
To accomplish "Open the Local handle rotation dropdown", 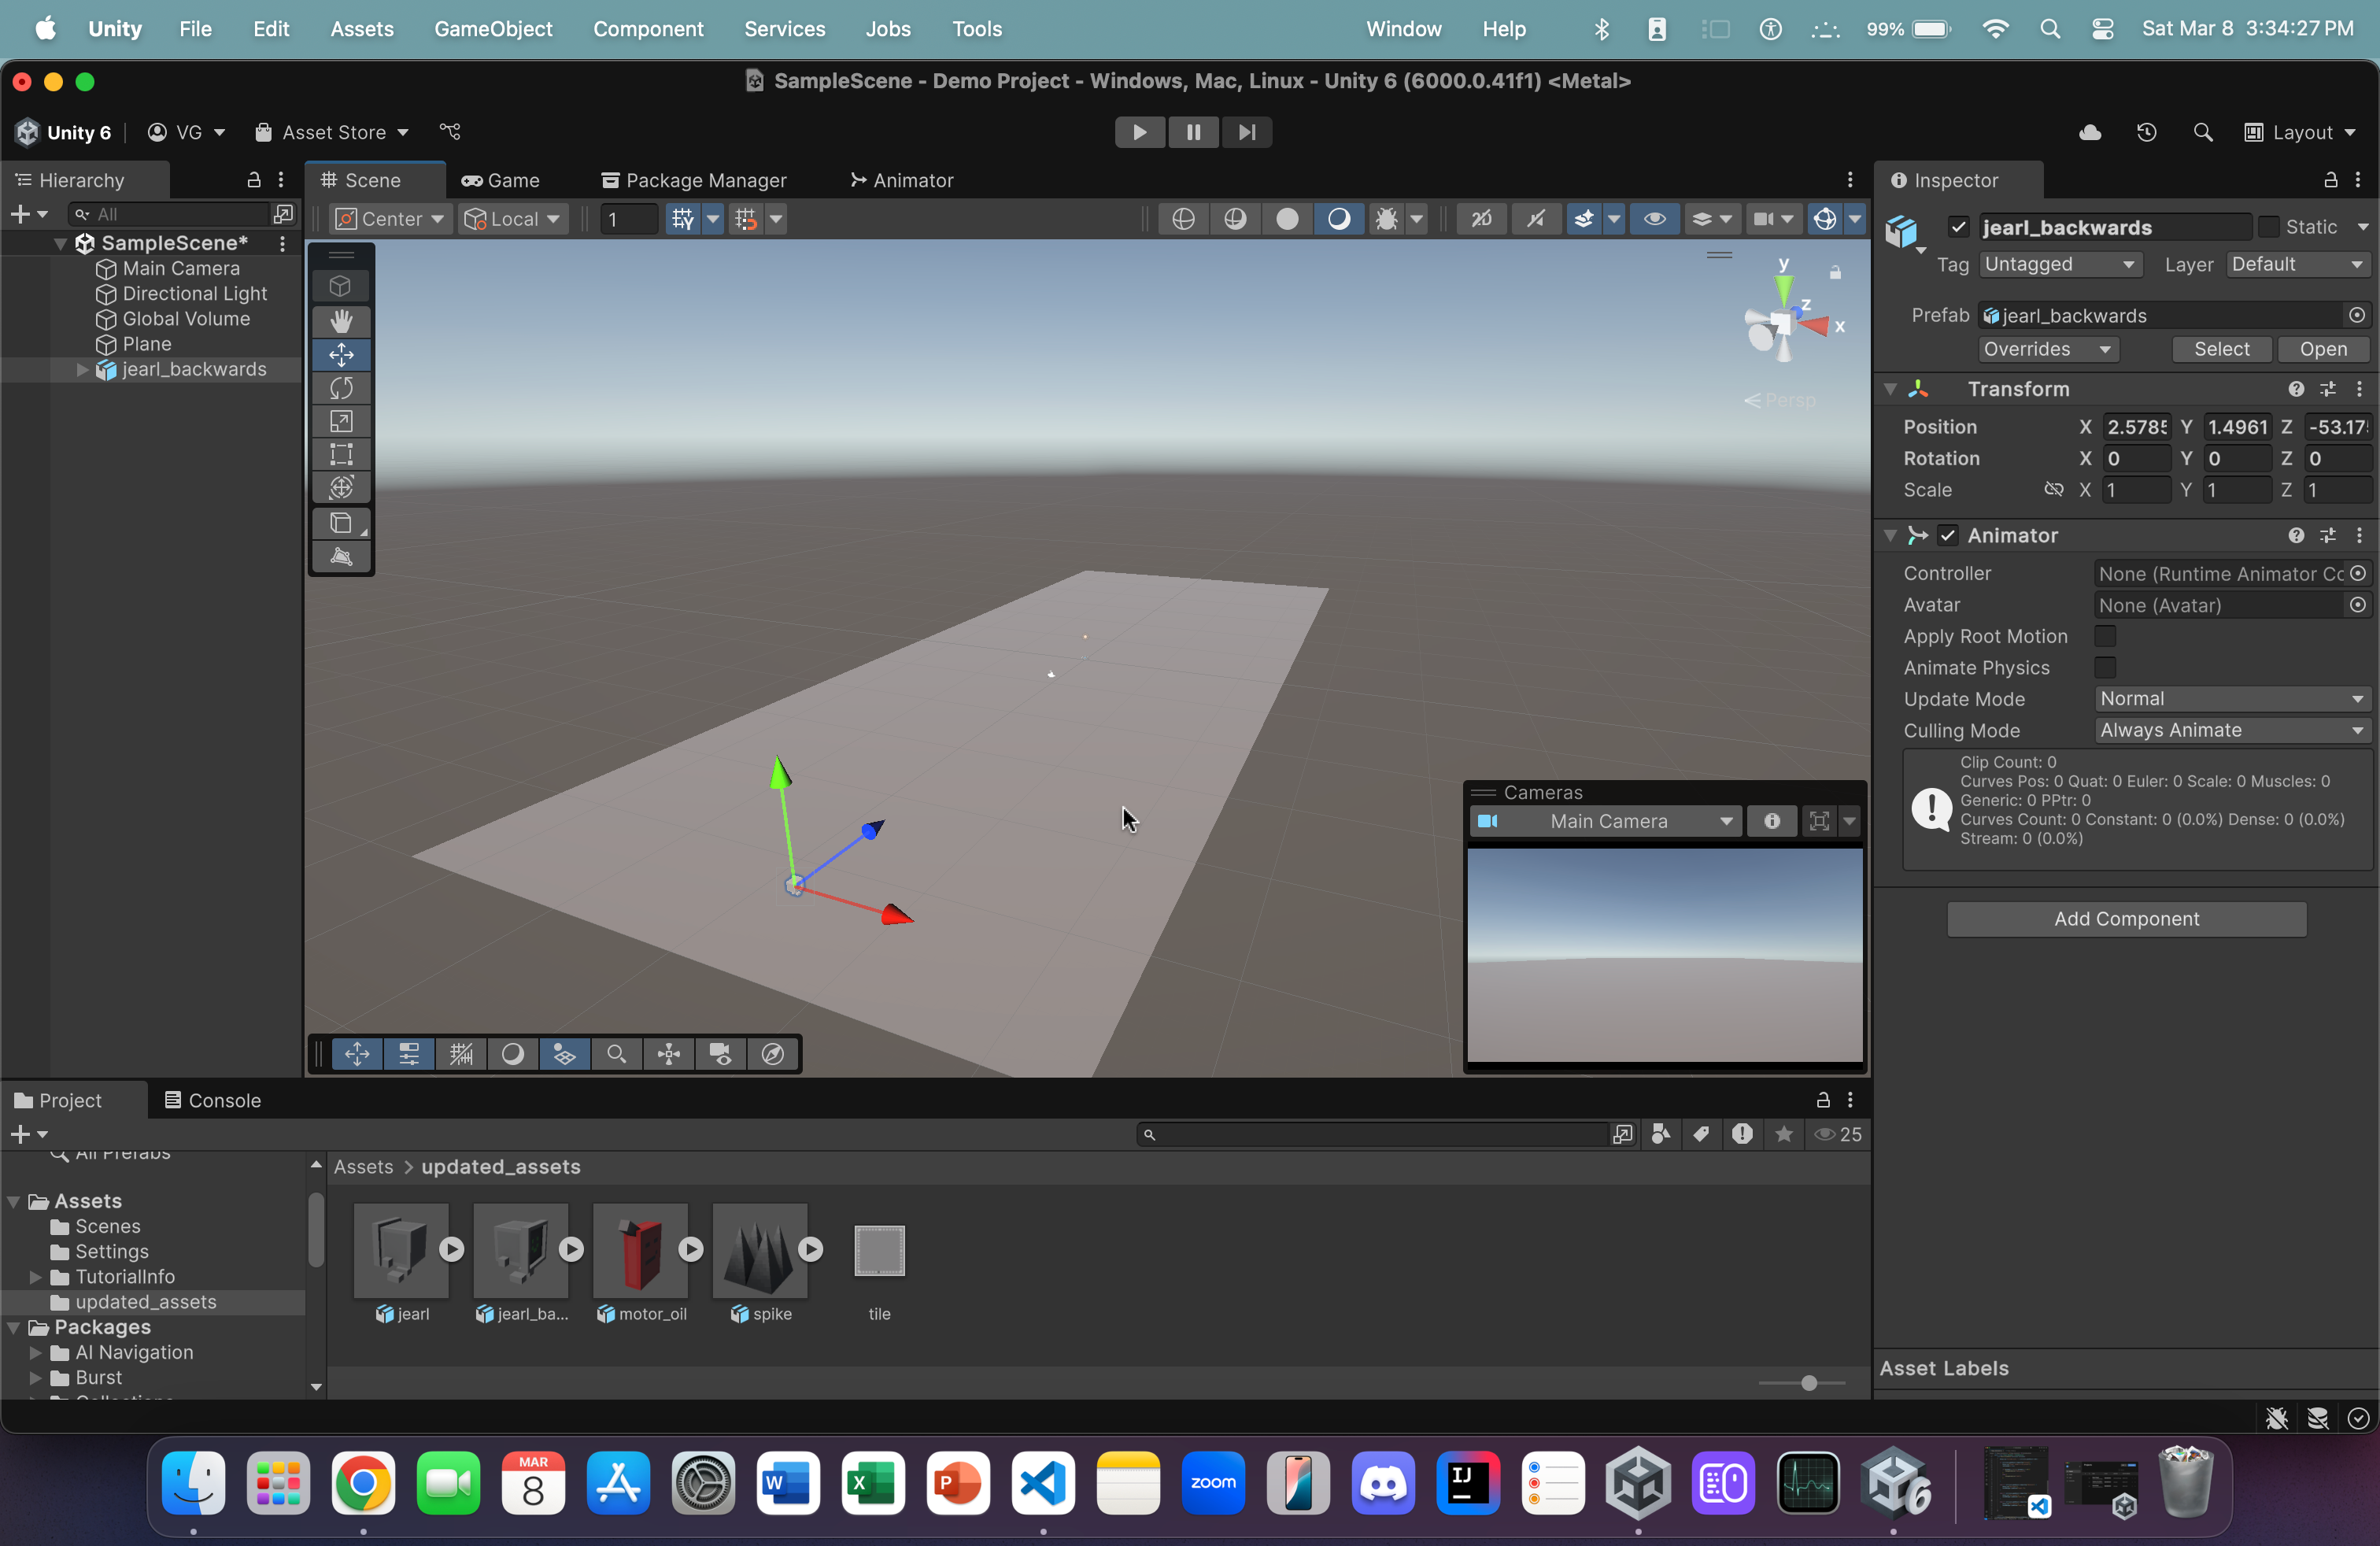I will tap(513, 218).
